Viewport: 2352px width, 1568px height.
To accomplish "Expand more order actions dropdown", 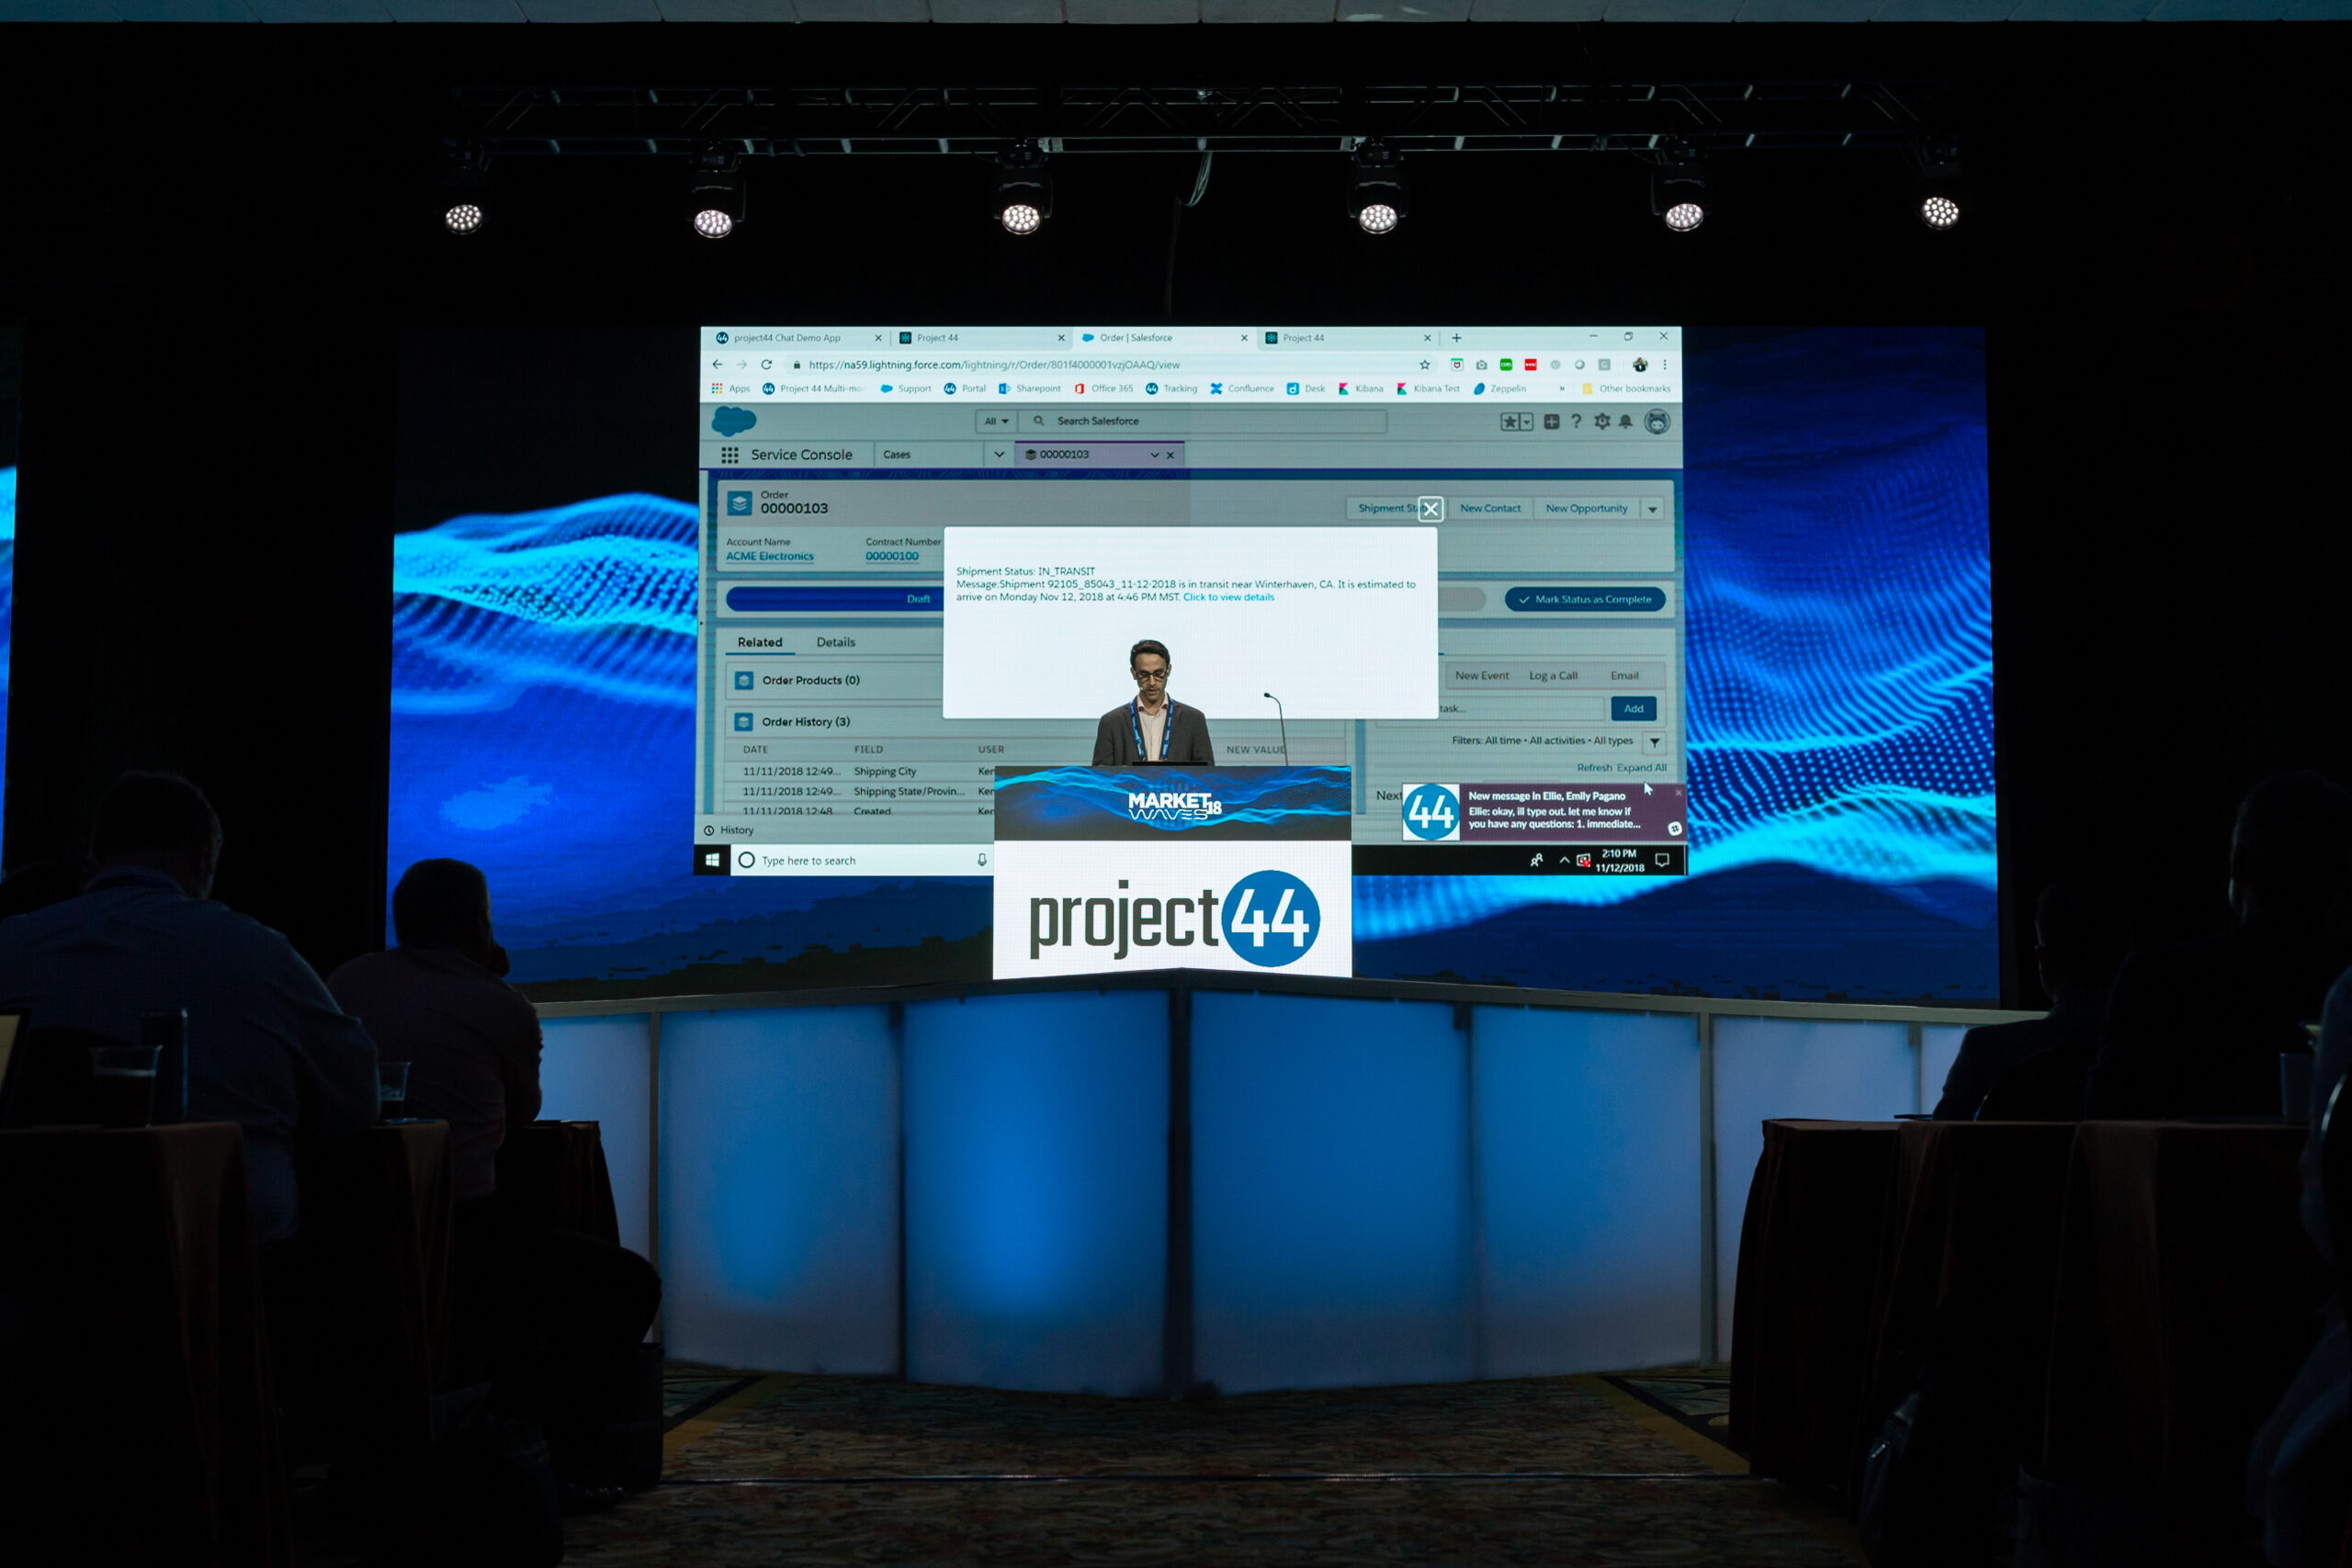I will coord(1653,509).
